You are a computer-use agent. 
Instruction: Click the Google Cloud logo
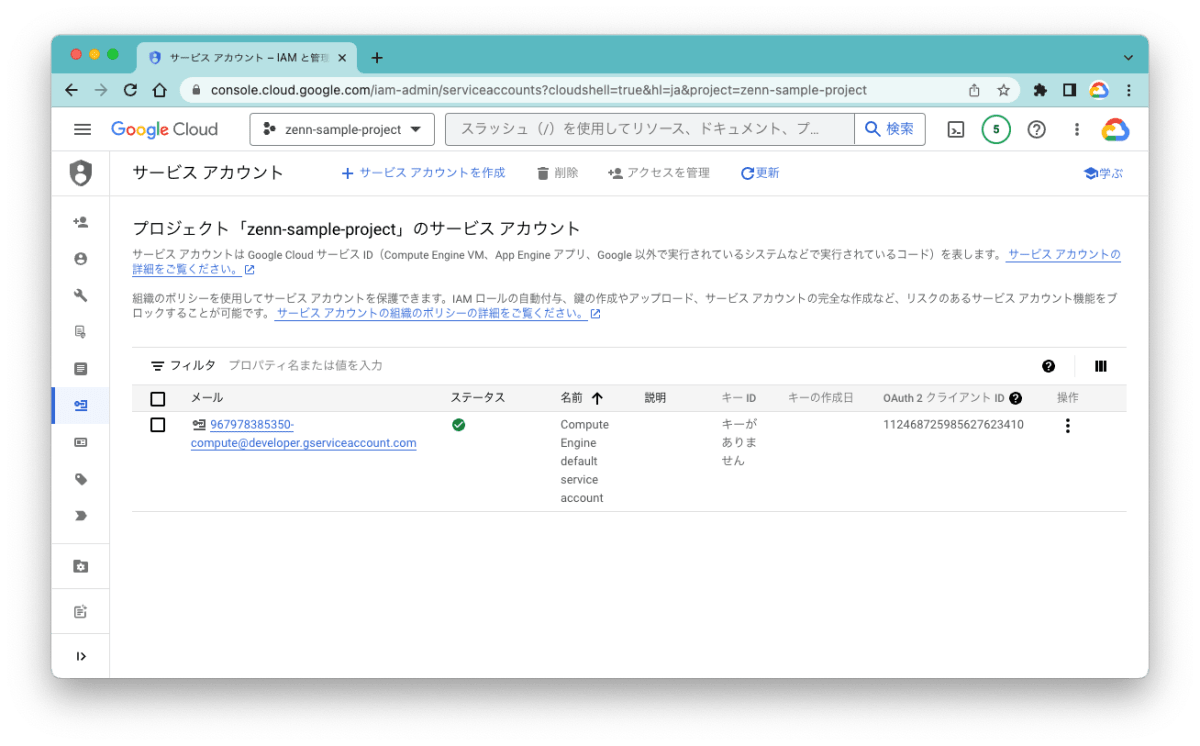pyautogui.click(x=164, y=129)
